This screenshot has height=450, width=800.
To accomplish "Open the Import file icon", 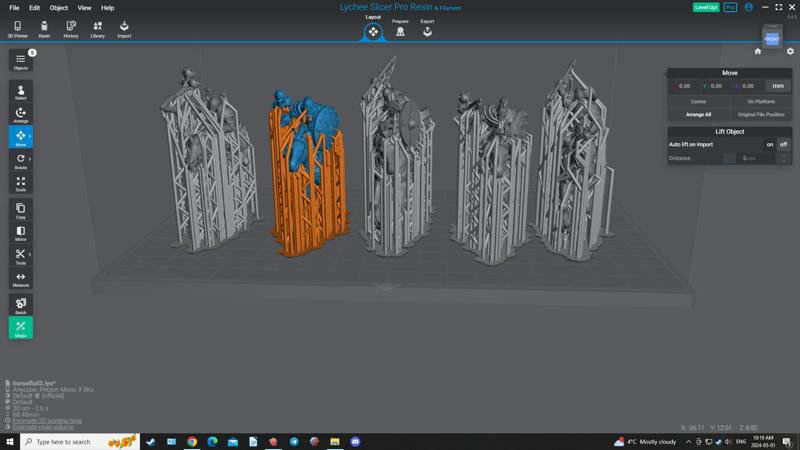I will (x=124, y=29).
